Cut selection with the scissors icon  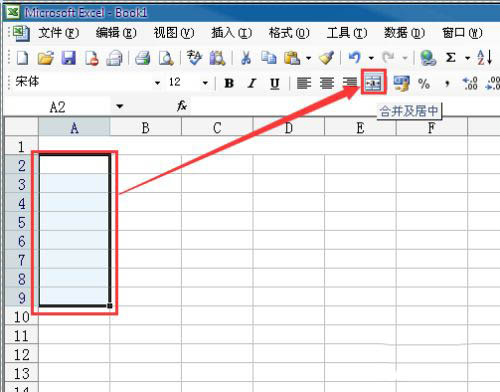246,58
